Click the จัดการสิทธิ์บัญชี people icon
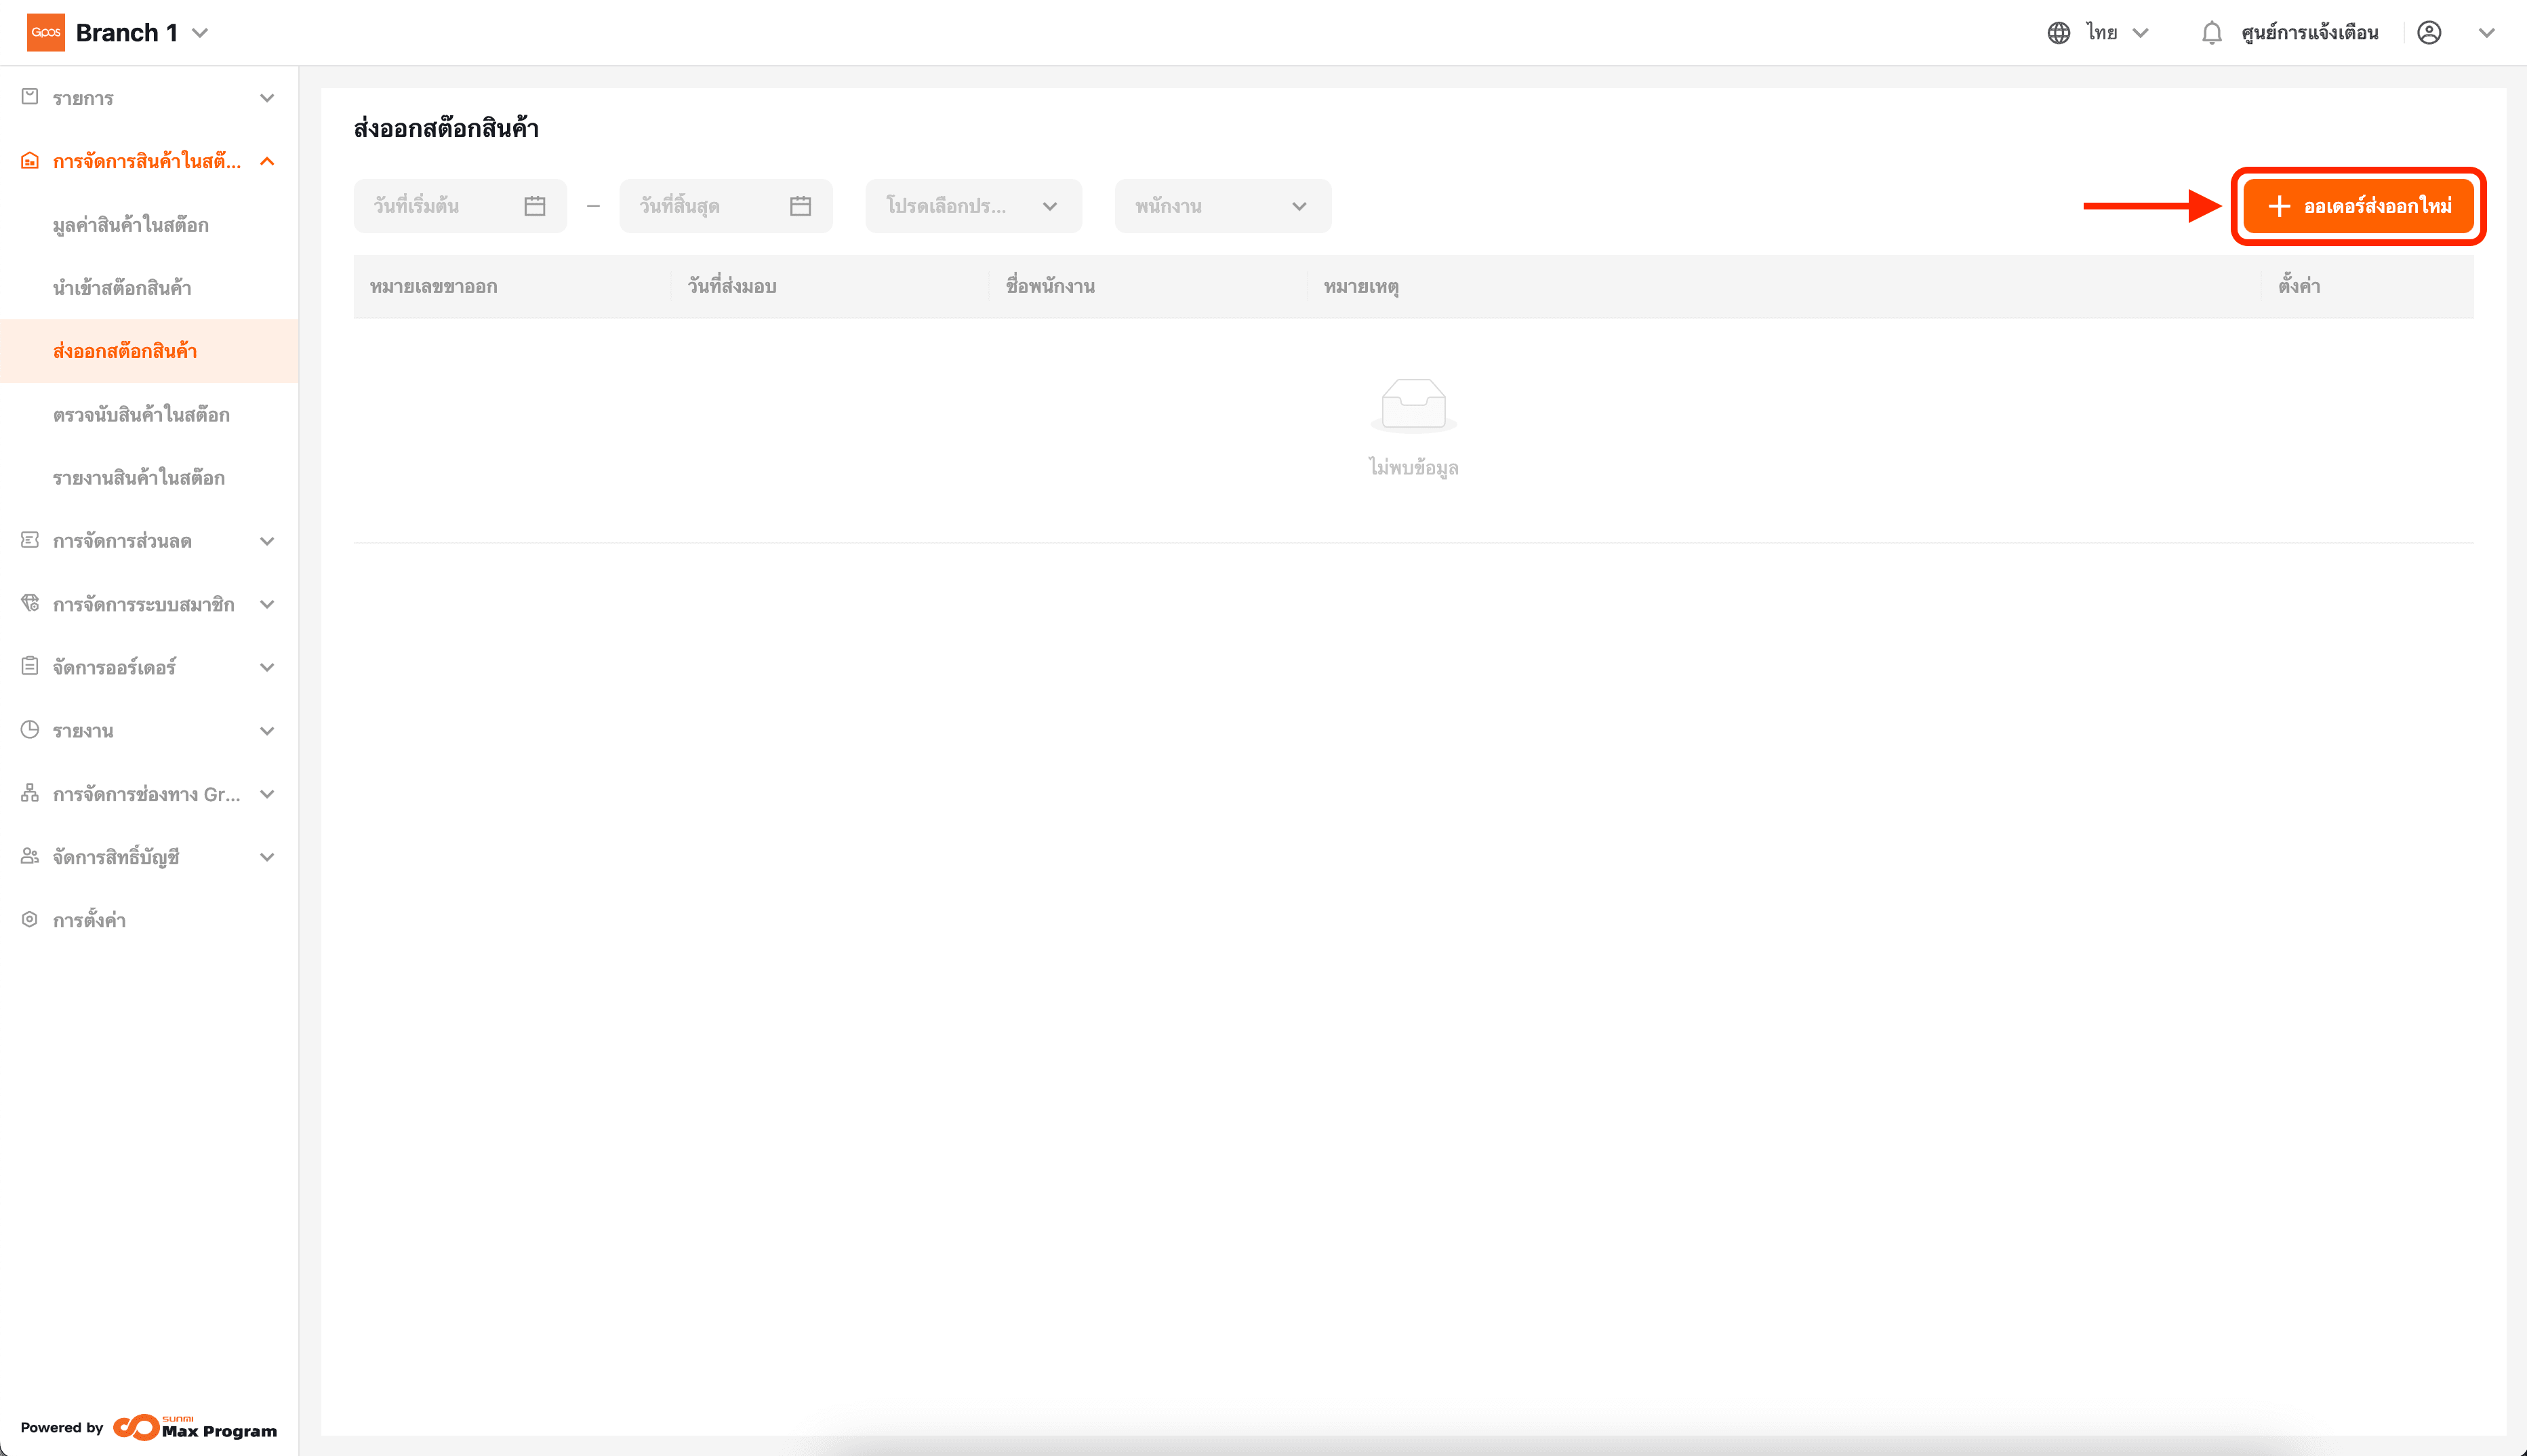 pos(30,856)
